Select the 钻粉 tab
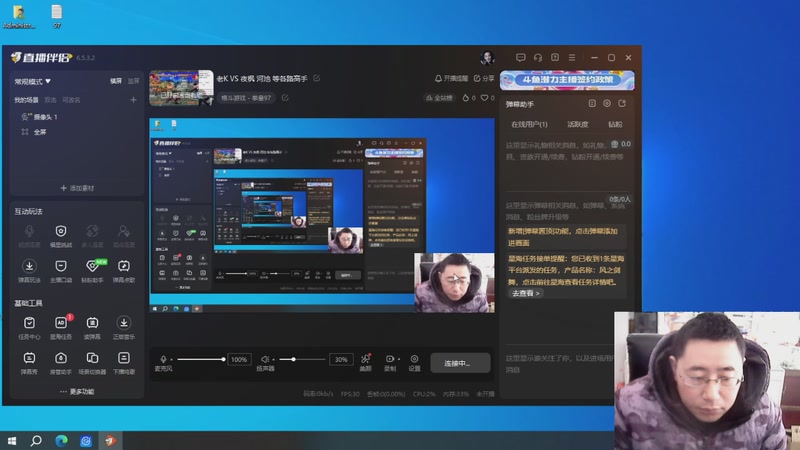The width and height of the screenshot is (800, 450). (615, 124)
